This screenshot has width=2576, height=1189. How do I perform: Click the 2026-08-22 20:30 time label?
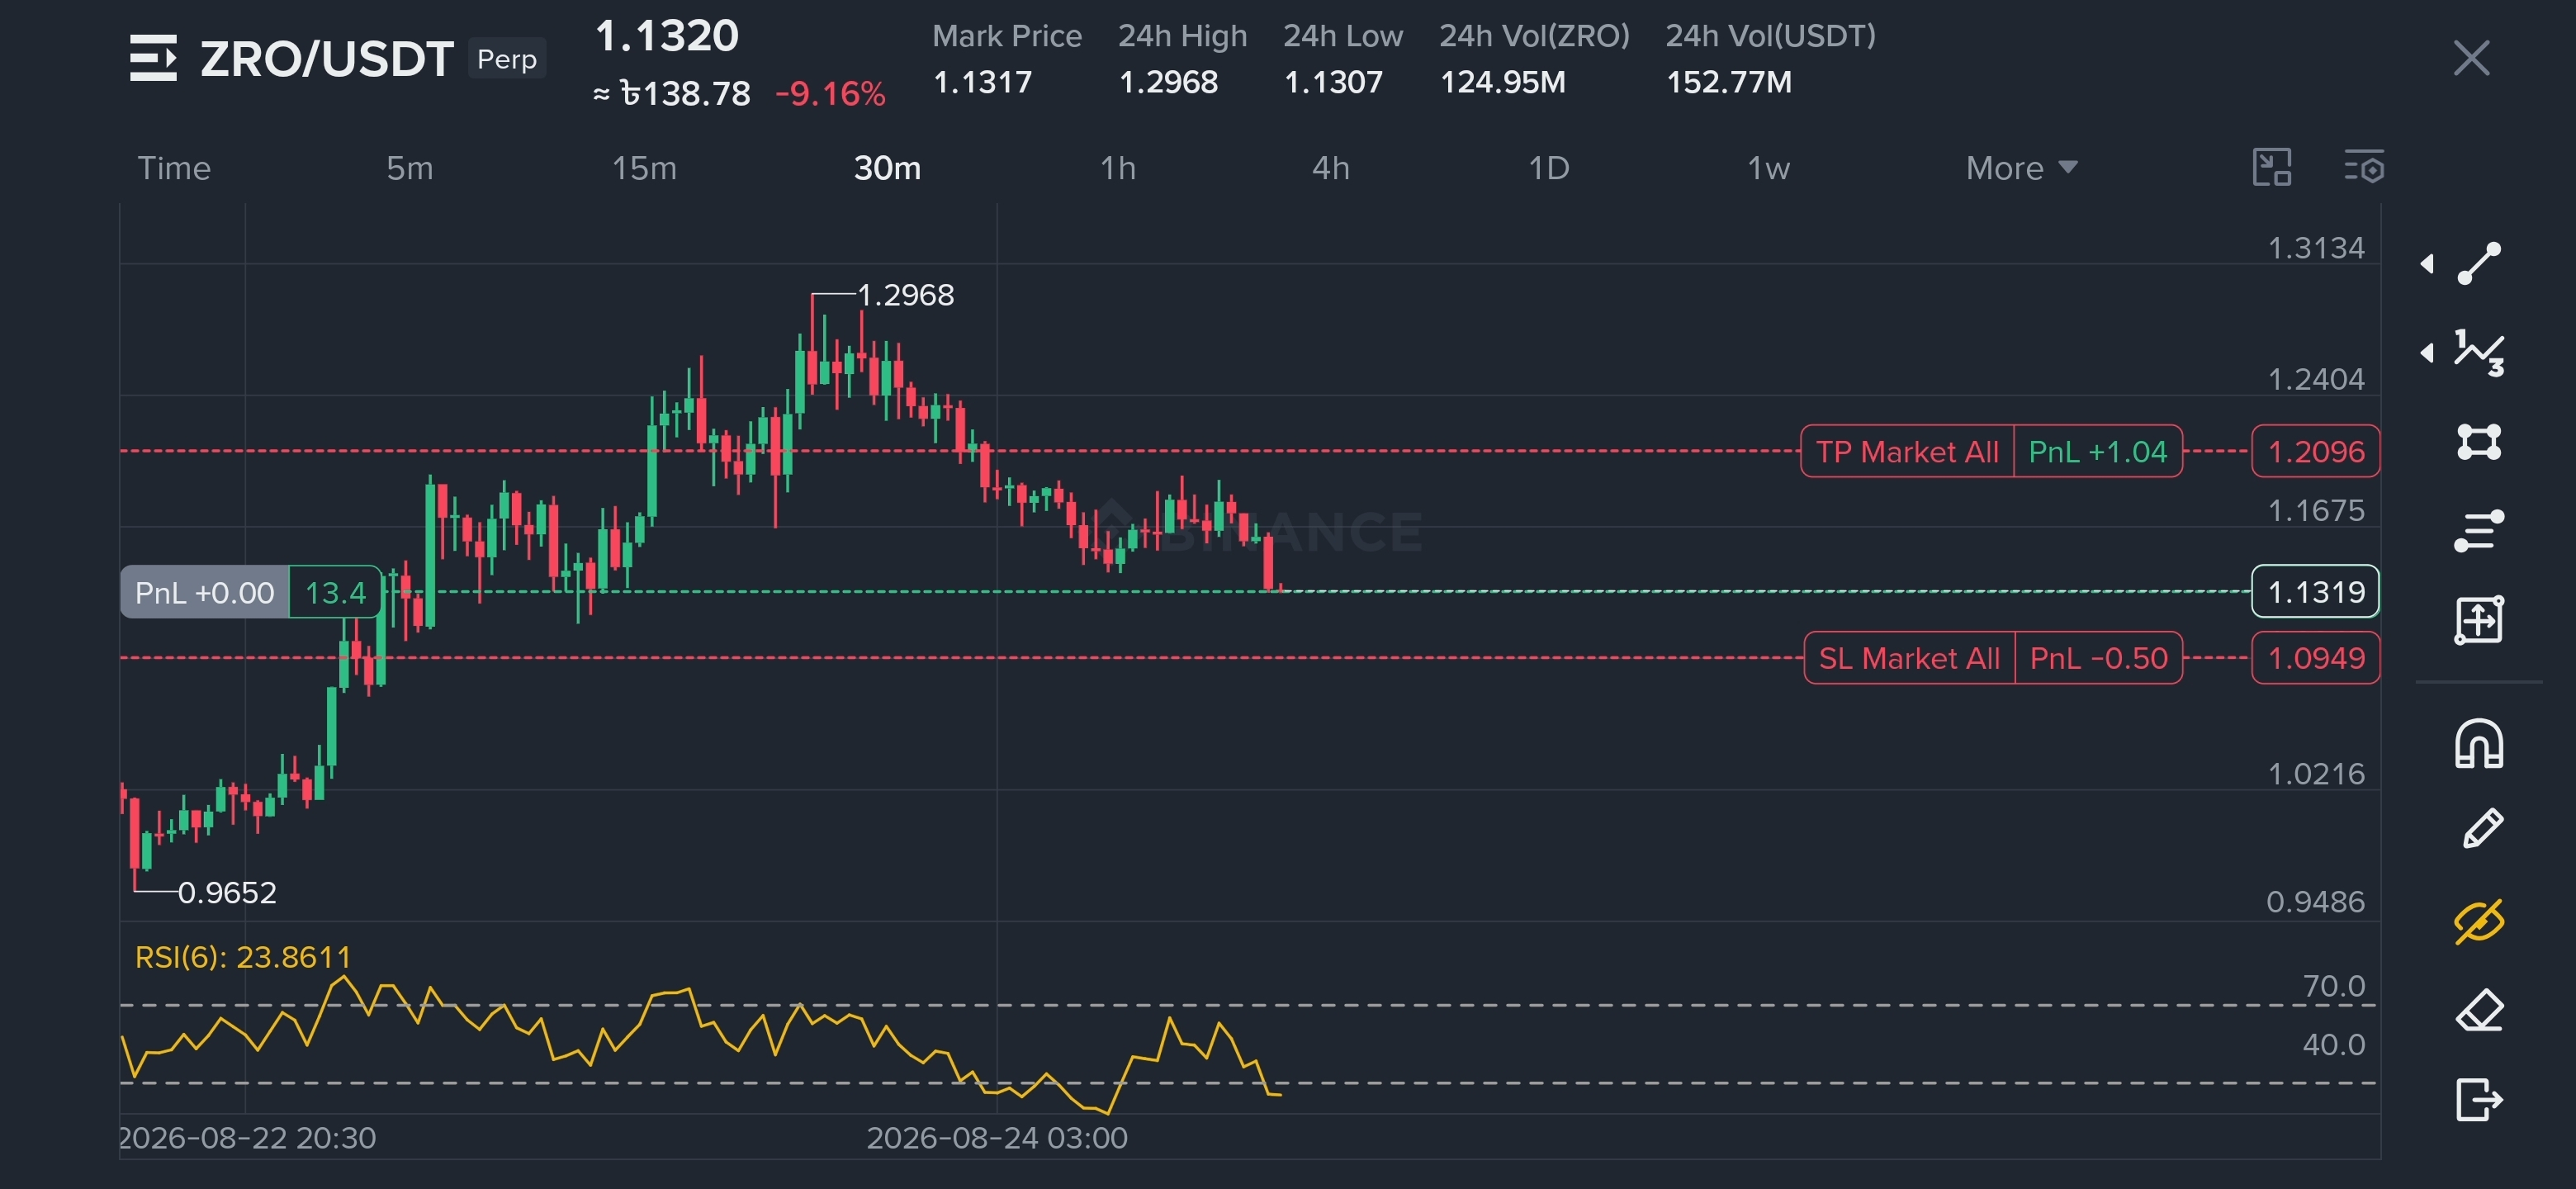pyautogui.click(x=247, y=1137)
